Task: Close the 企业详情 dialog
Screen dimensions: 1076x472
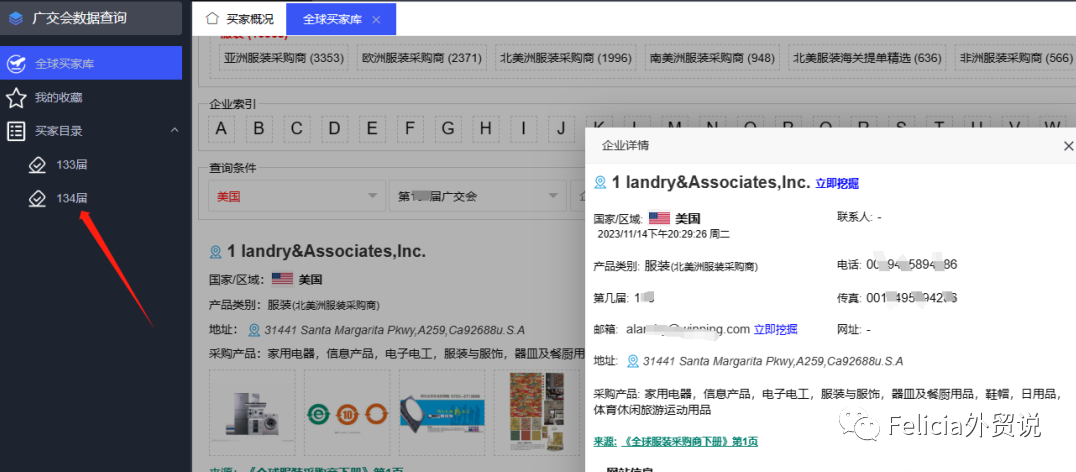Action: coord(1068,145)
